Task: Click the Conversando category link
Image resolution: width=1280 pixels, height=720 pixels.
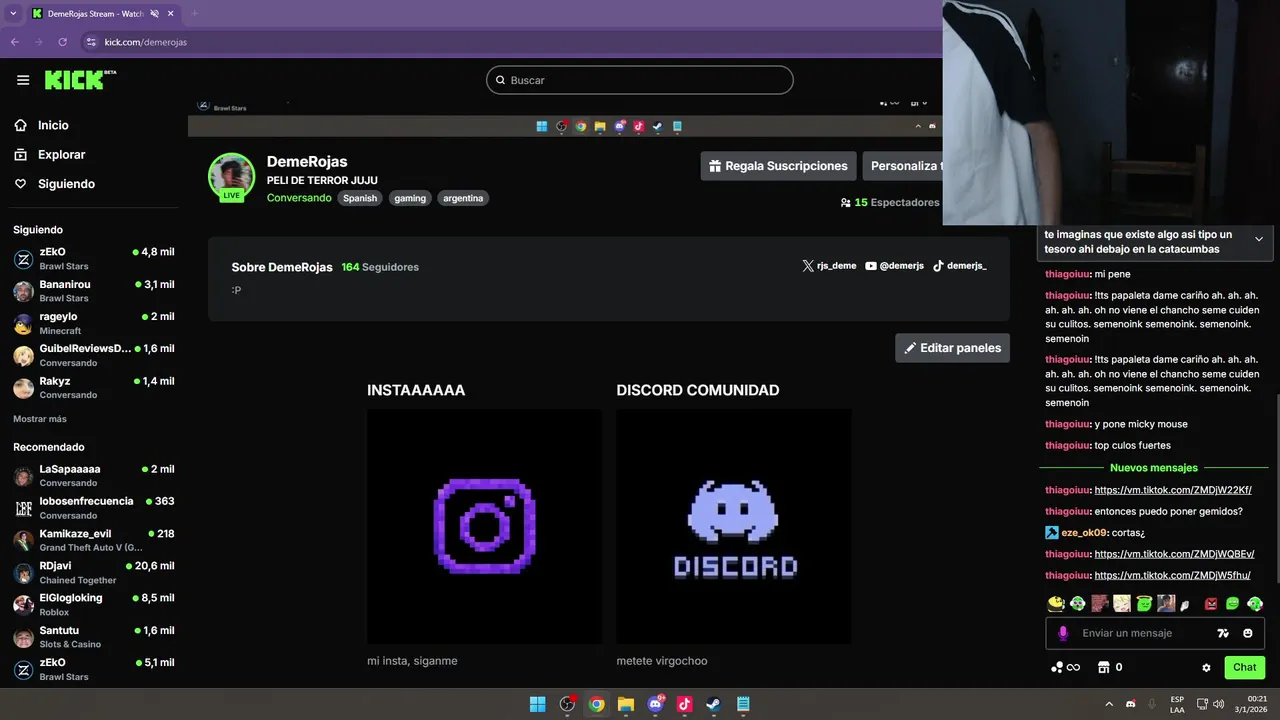Action: (x=299, y=198)
